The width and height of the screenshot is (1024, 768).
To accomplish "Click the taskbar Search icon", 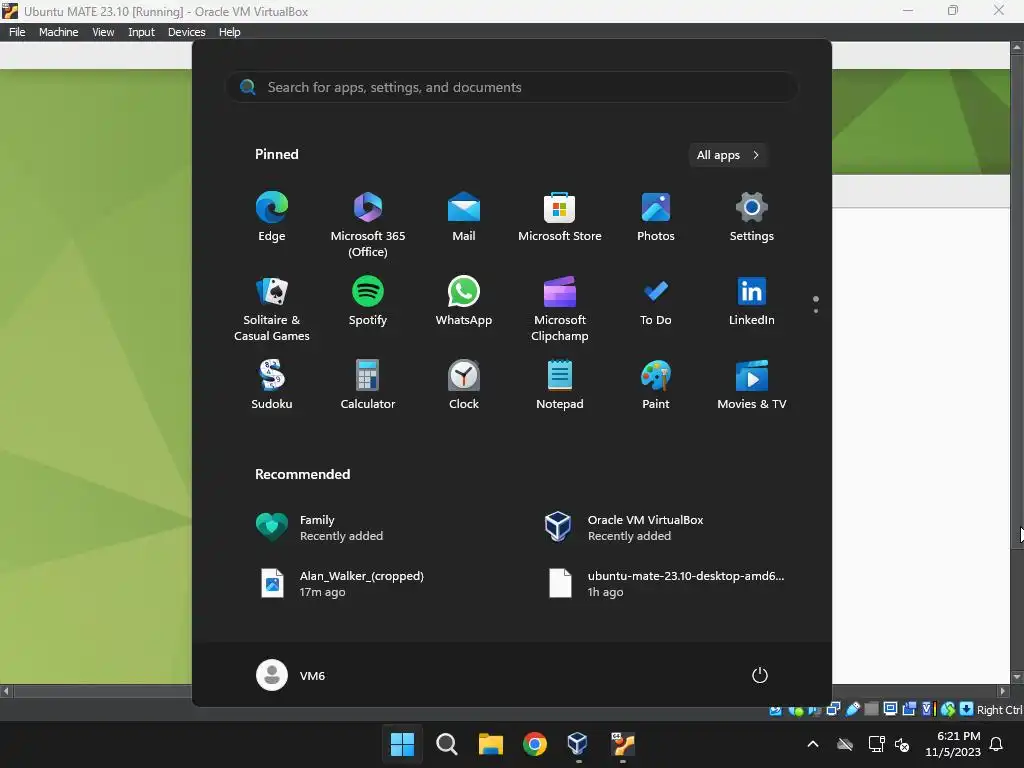I will (447, 744).
